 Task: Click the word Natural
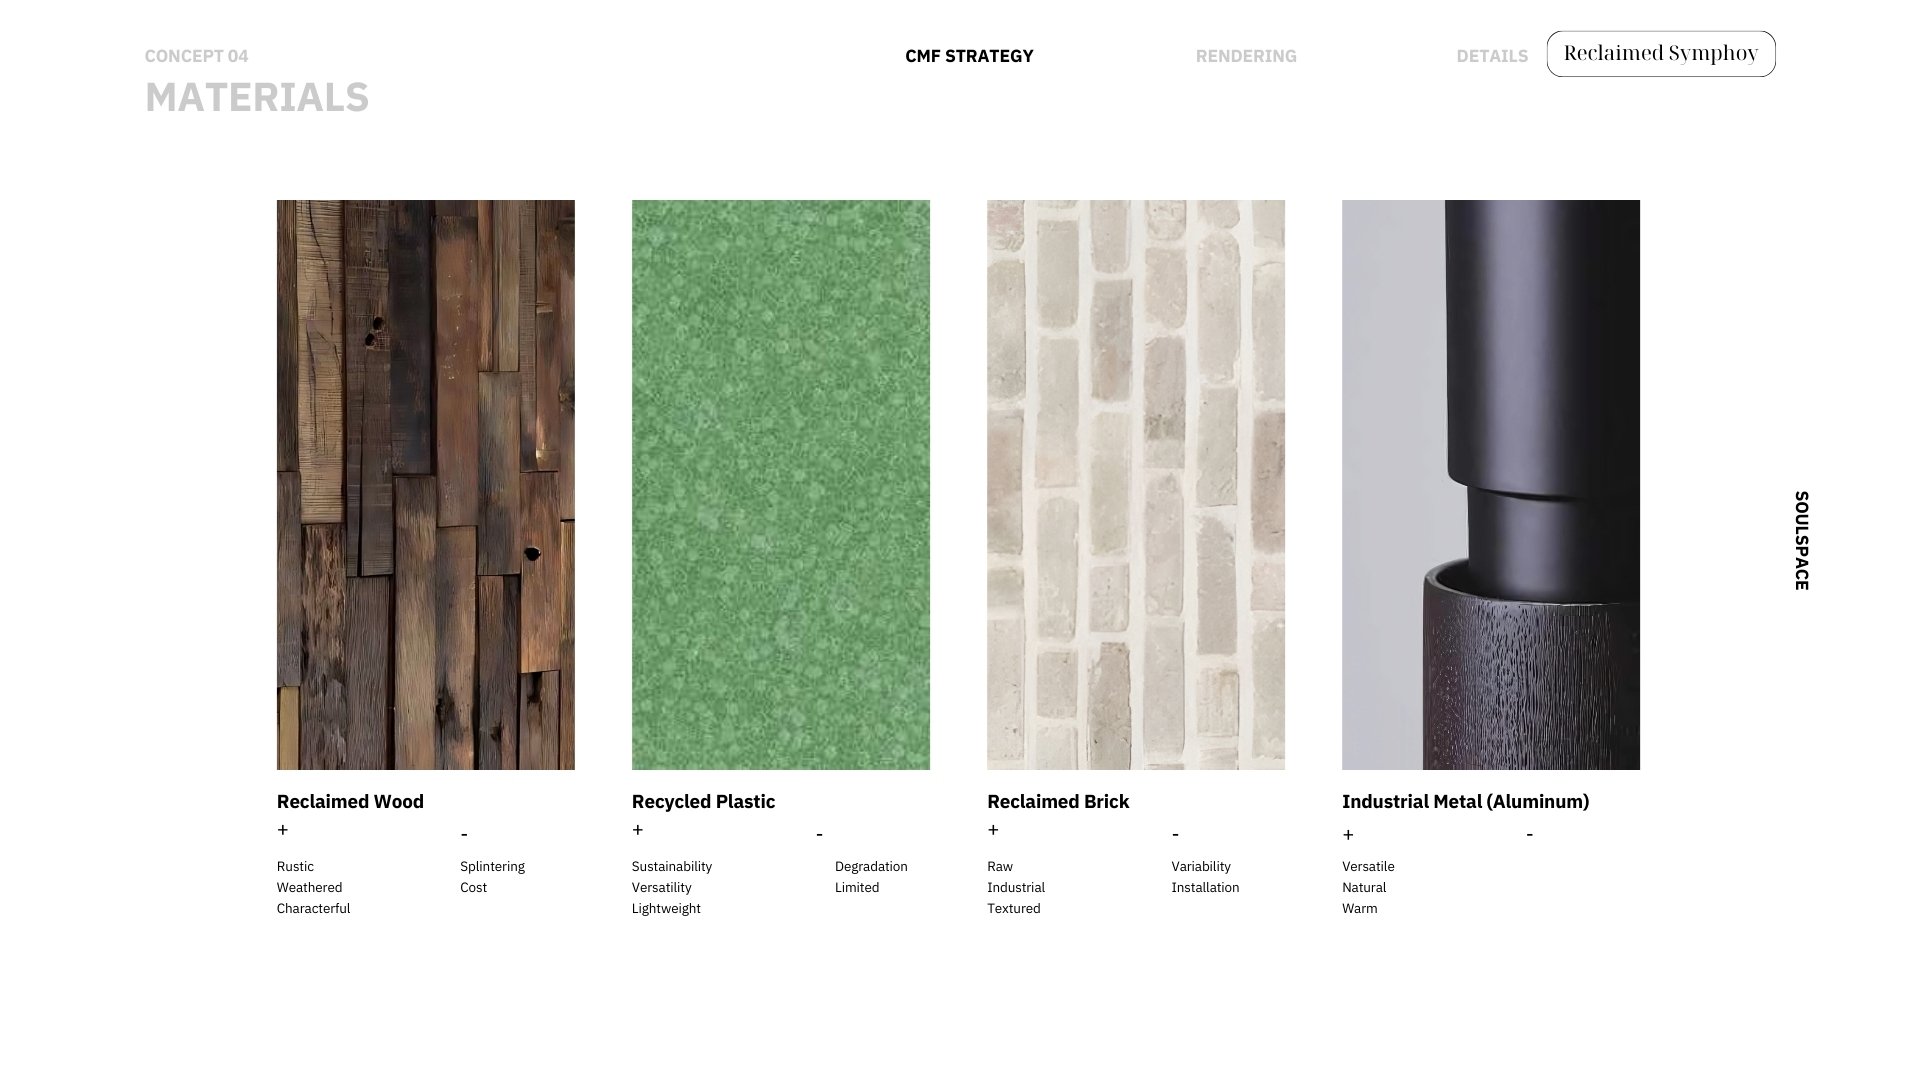point(1364,888)
